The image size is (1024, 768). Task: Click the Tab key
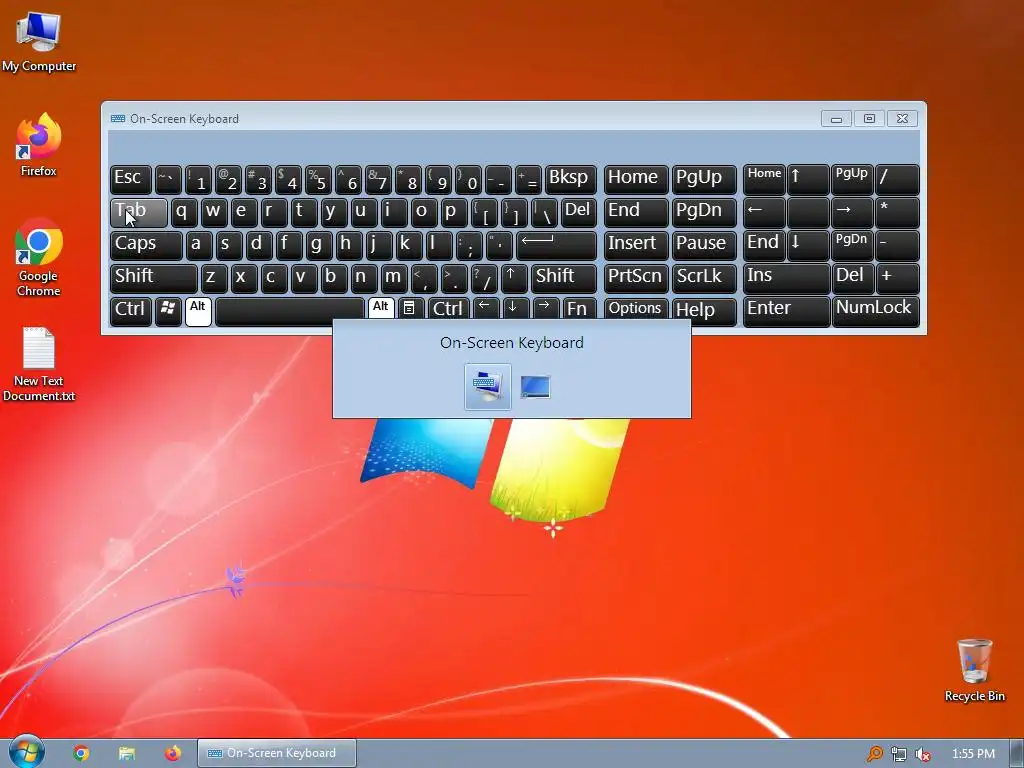138,212
